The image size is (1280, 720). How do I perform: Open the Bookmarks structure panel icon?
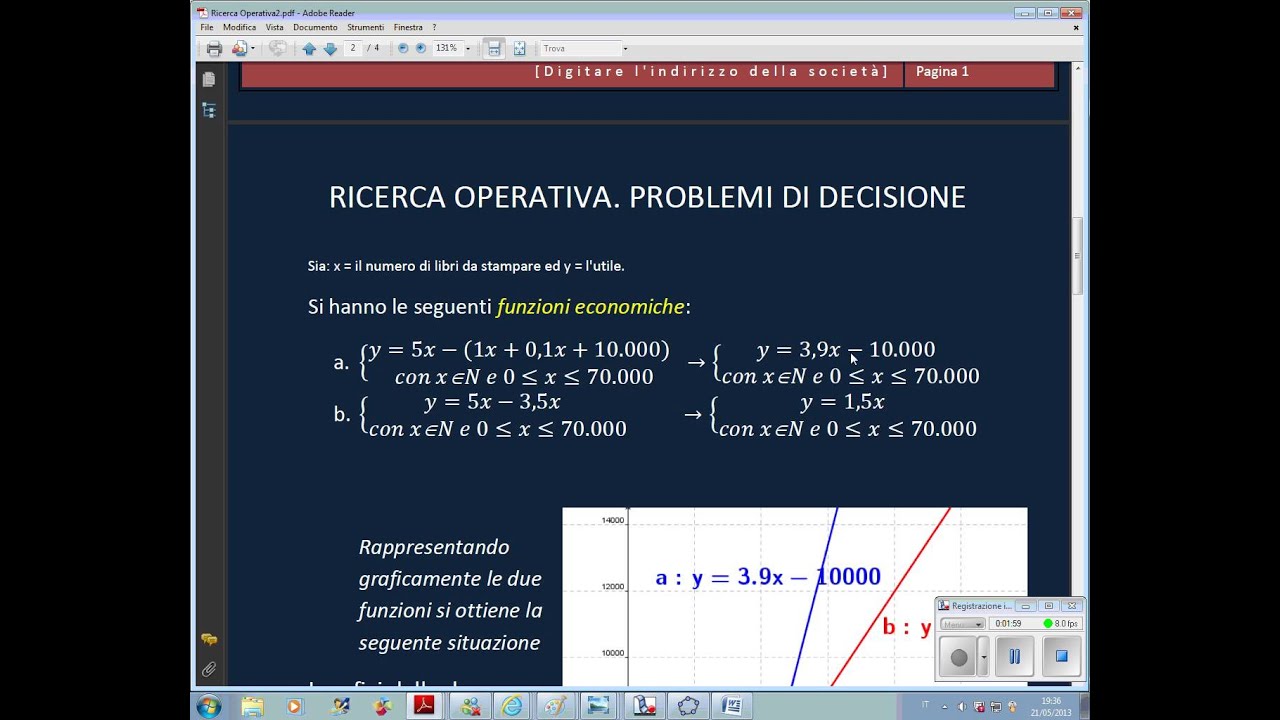pyautogui.click(x=209, y=110)
